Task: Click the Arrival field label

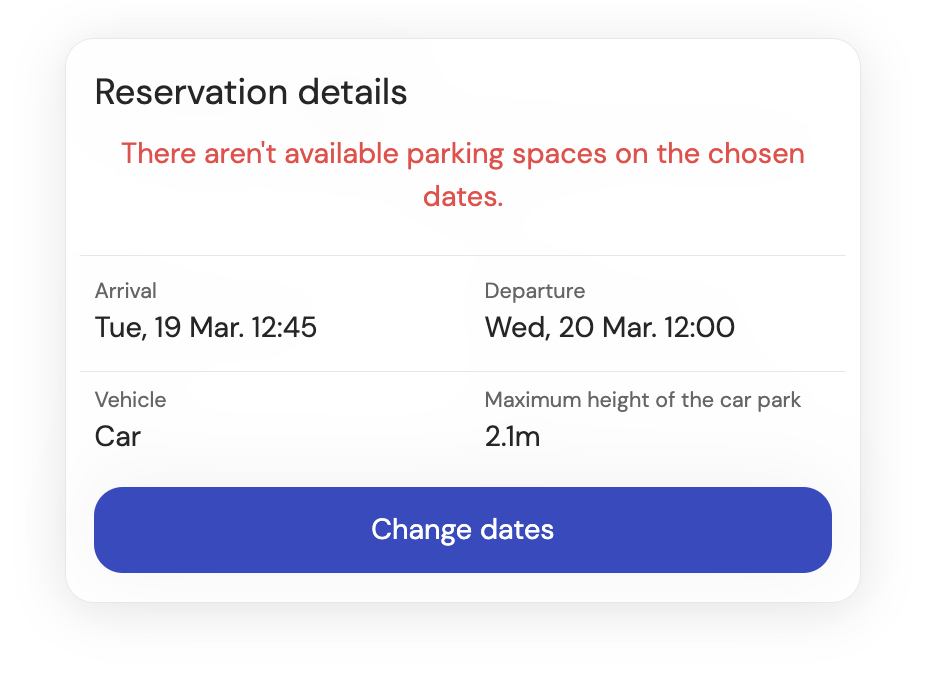Action: point(125,291)
